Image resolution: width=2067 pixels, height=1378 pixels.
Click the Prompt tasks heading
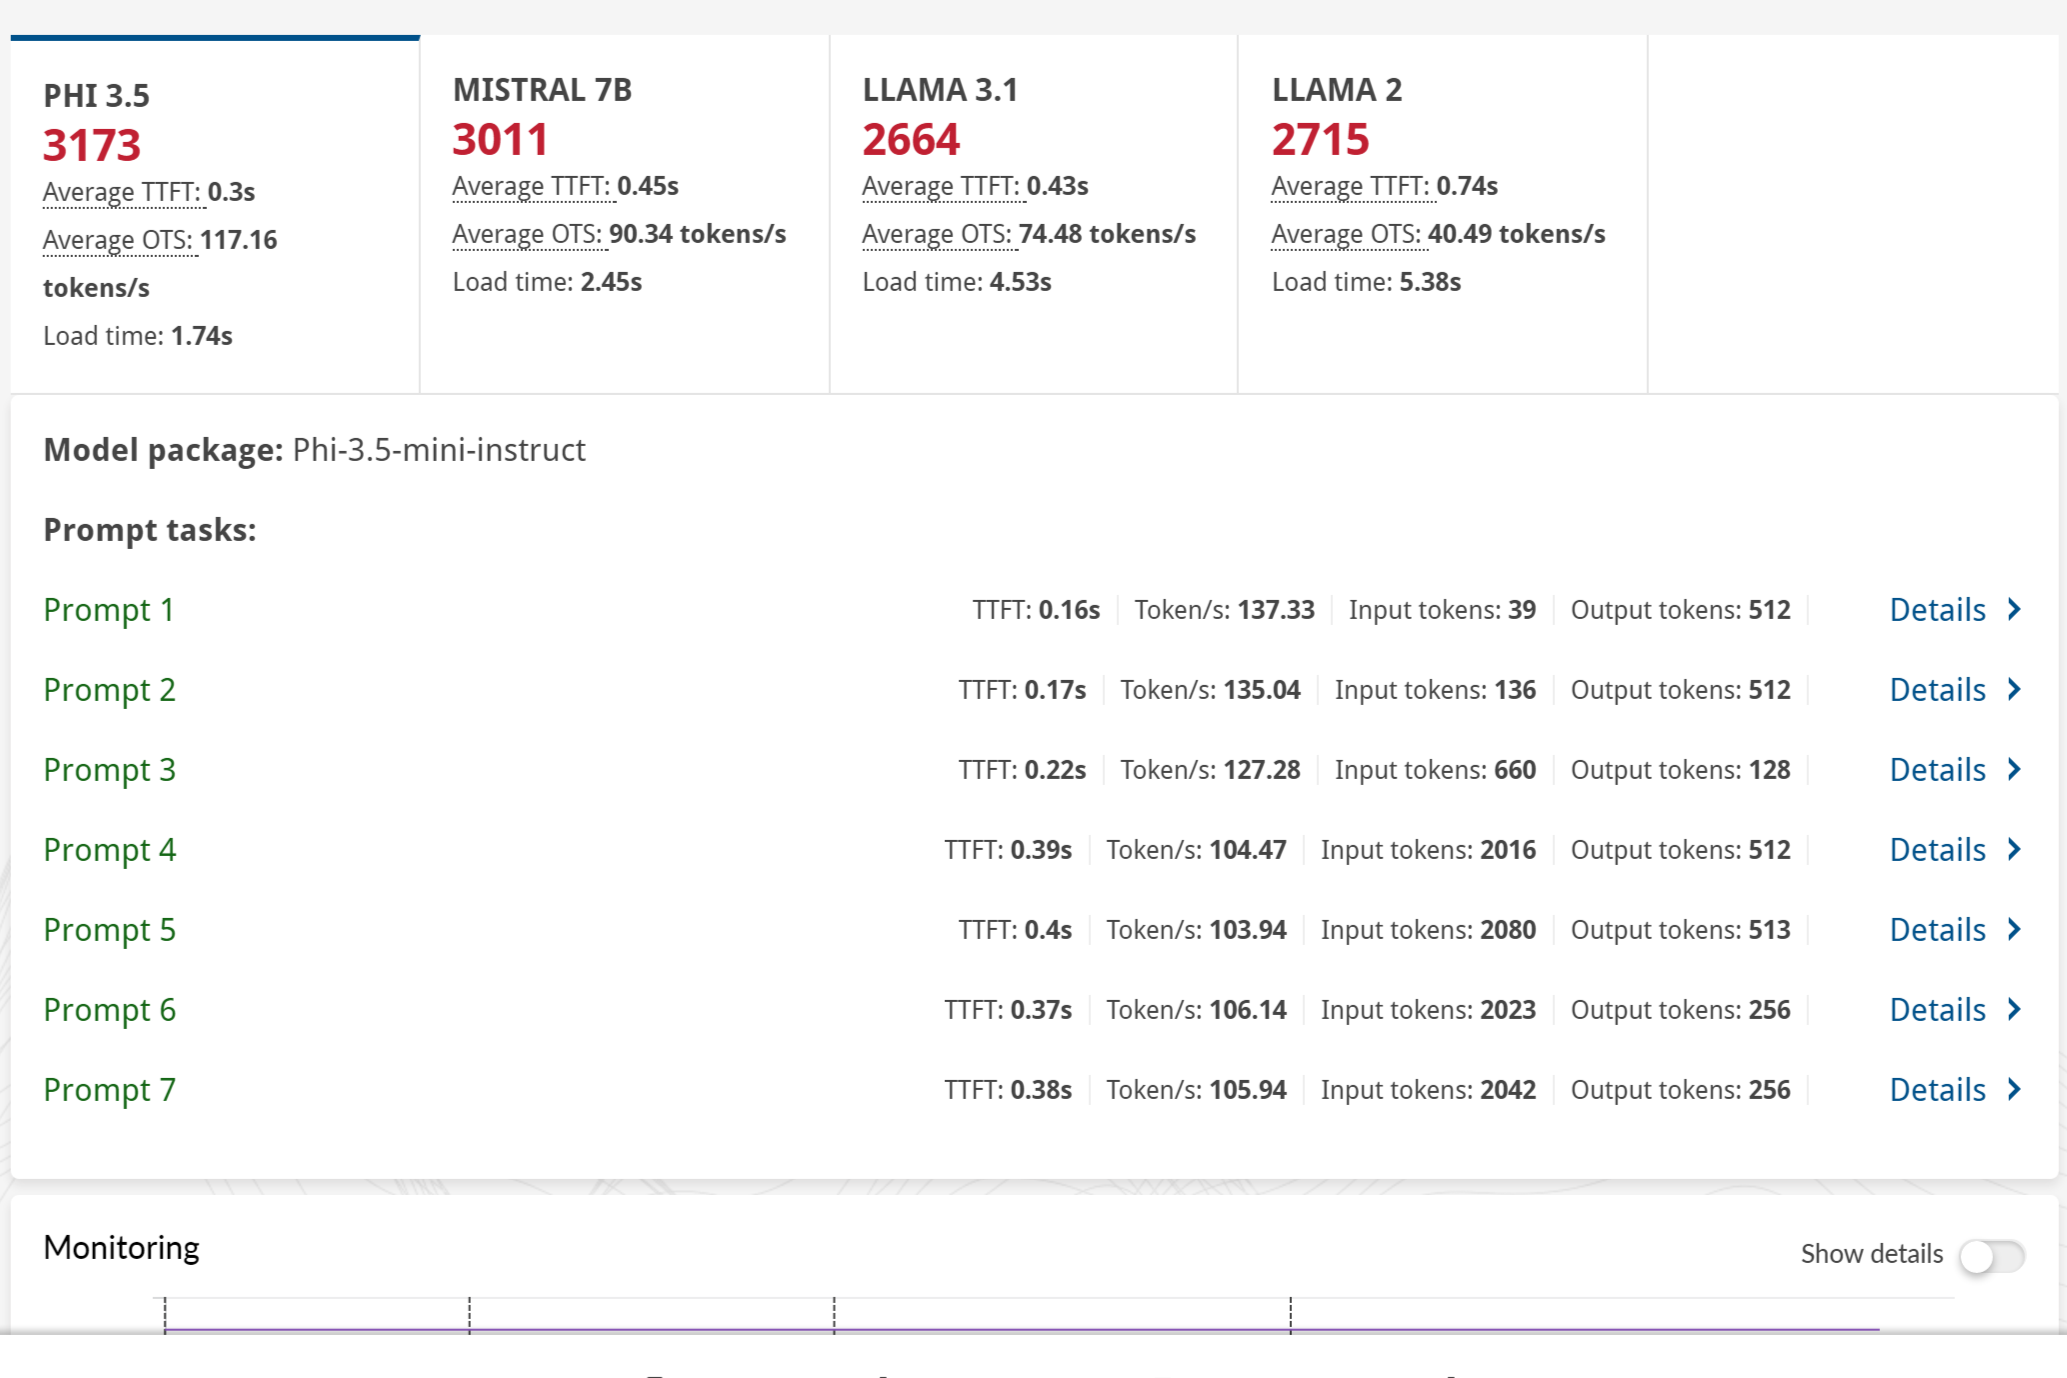click(150, 530)
